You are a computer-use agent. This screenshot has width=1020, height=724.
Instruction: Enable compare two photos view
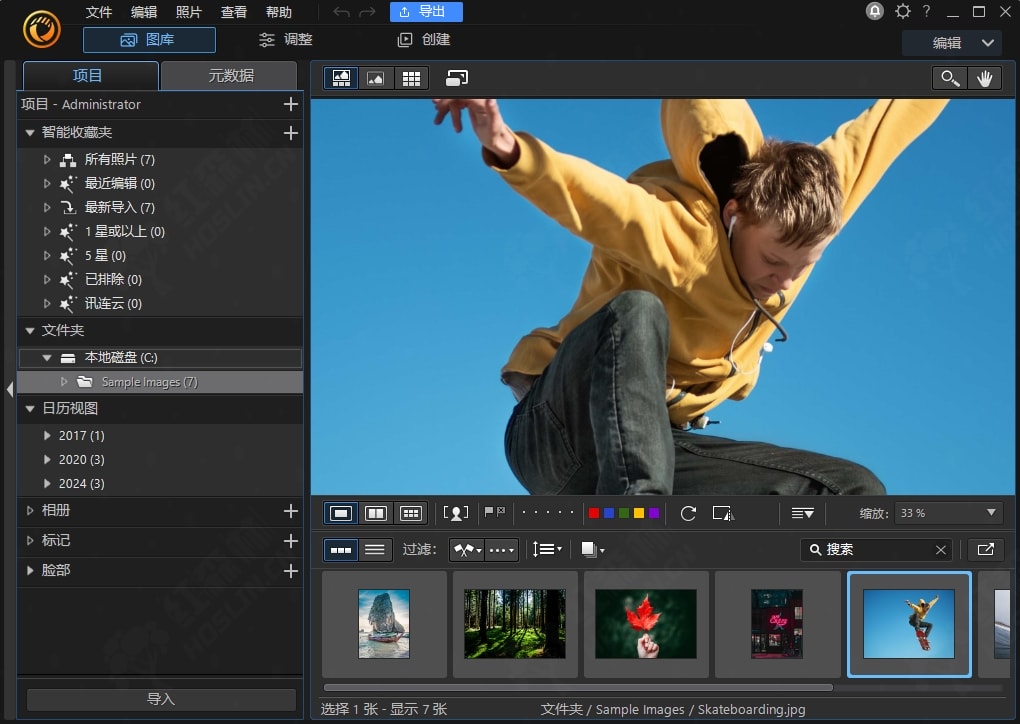click(376, 513)
